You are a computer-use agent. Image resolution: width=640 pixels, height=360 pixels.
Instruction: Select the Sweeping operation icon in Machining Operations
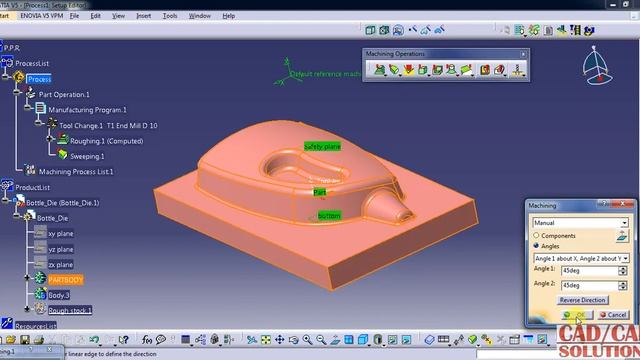394,70
